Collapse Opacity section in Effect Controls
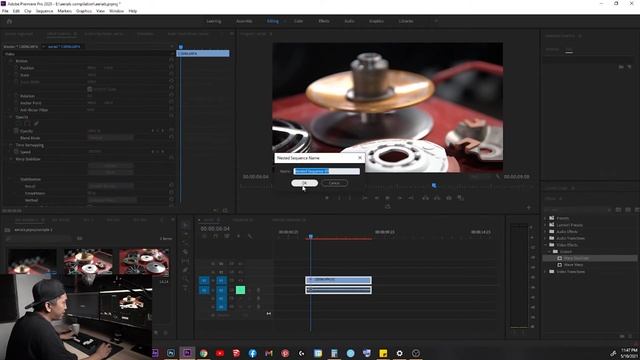 [11, 117]
